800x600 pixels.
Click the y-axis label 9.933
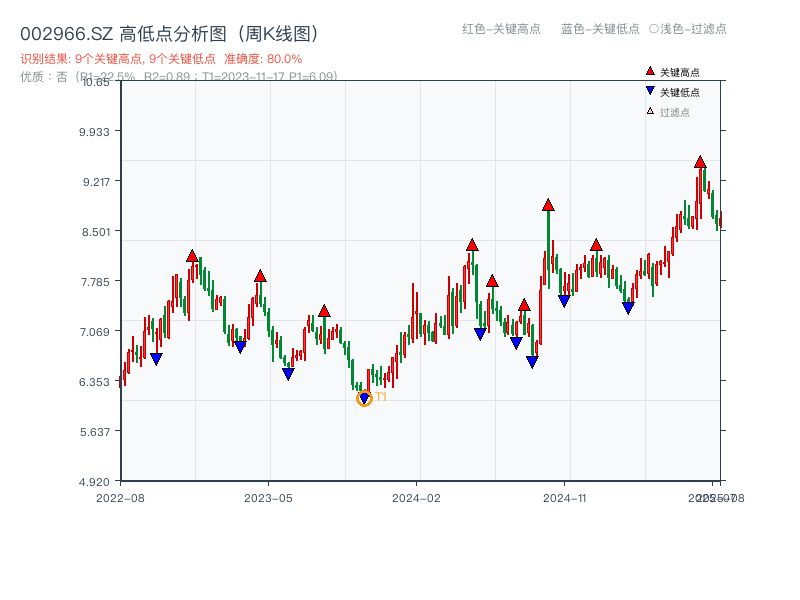[94, 132]
